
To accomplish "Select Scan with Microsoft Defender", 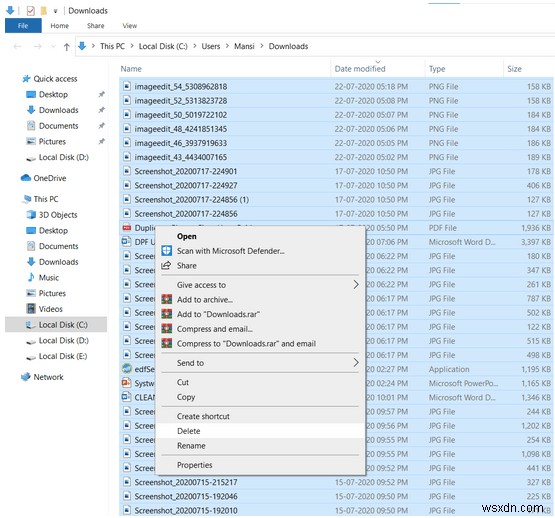I will tap(260, 251).
